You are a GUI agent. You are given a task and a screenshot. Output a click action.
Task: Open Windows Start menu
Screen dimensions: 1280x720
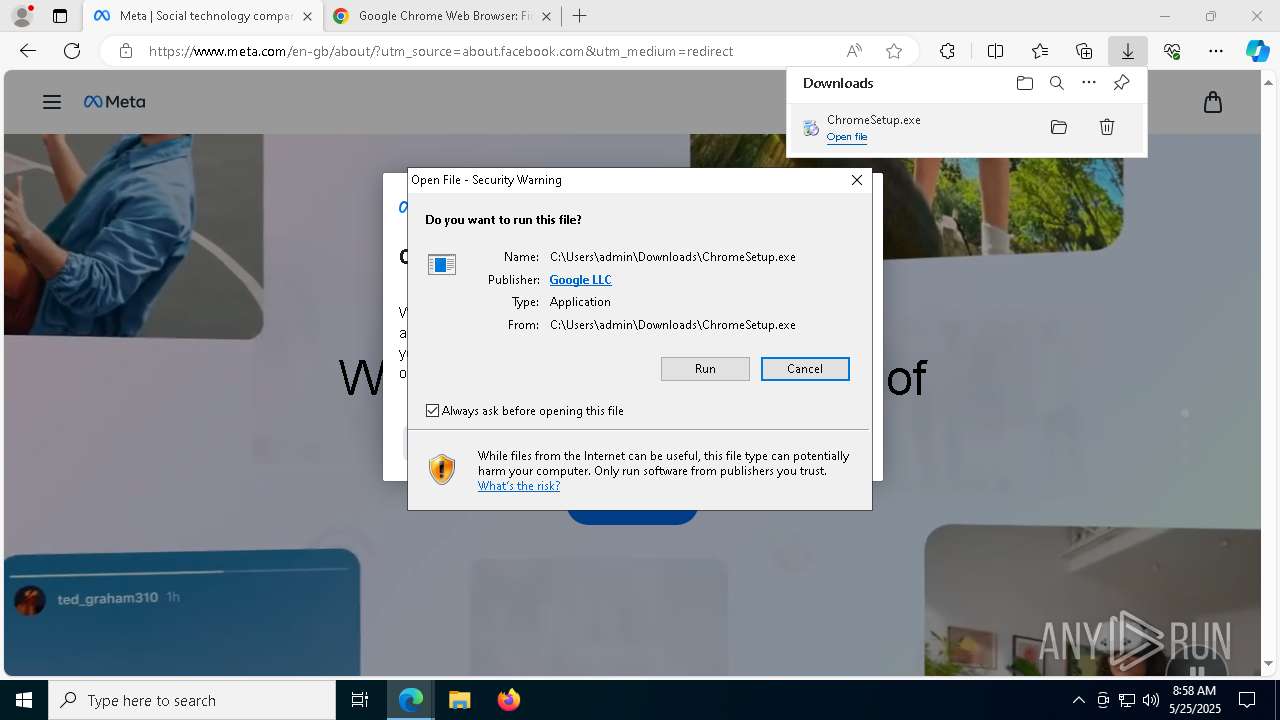click(x=24, y=700)
